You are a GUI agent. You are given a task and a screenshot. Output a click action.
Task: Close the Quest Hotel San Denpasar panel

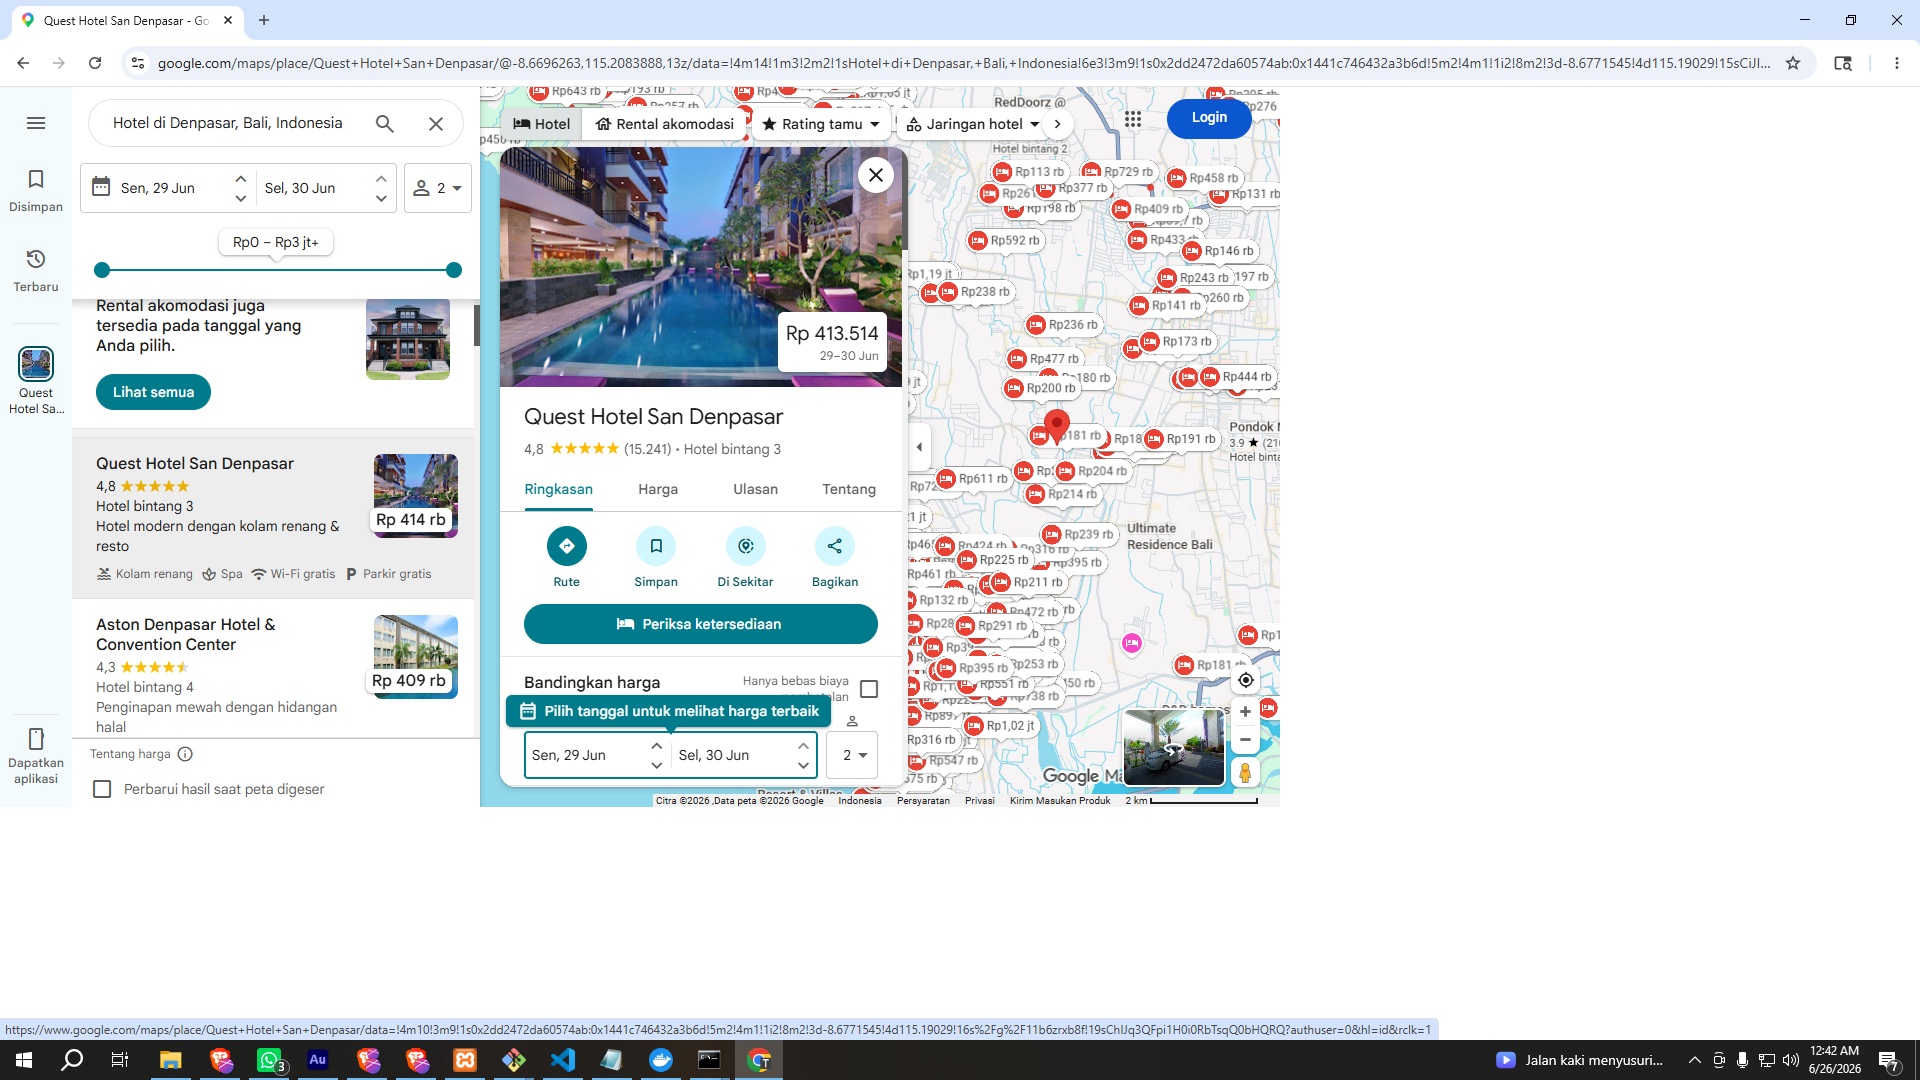pos(876,175)
